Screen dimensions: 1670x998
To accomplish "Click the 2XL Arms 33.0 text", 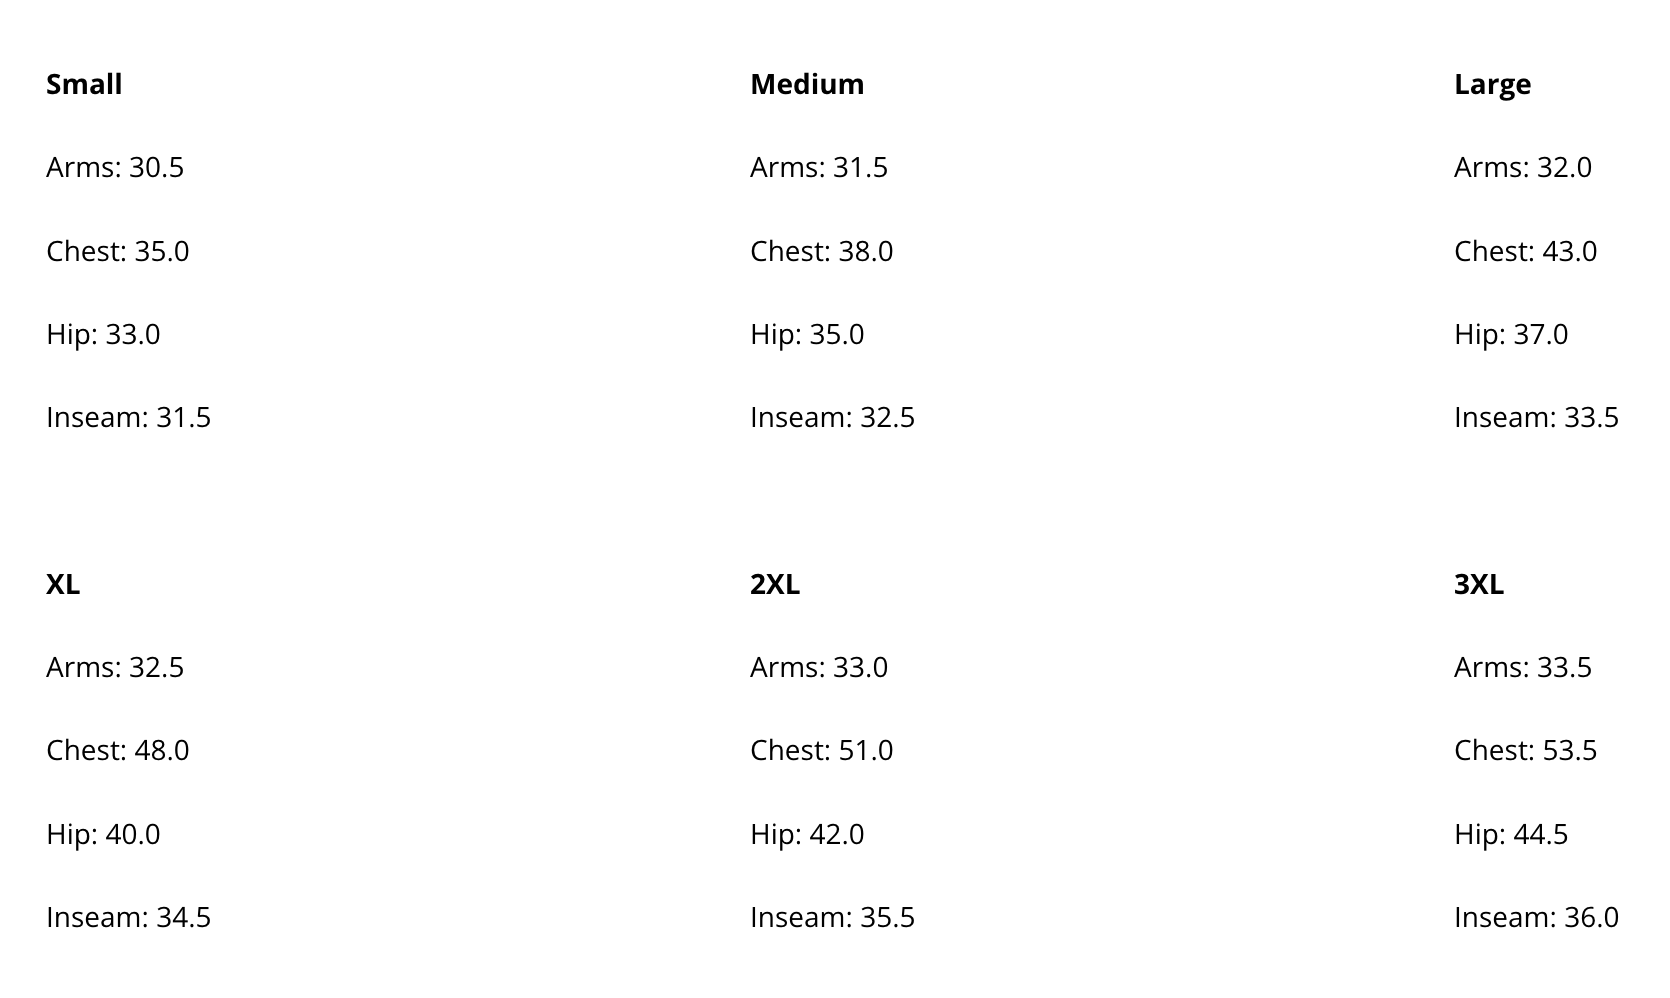I will 819,667.
